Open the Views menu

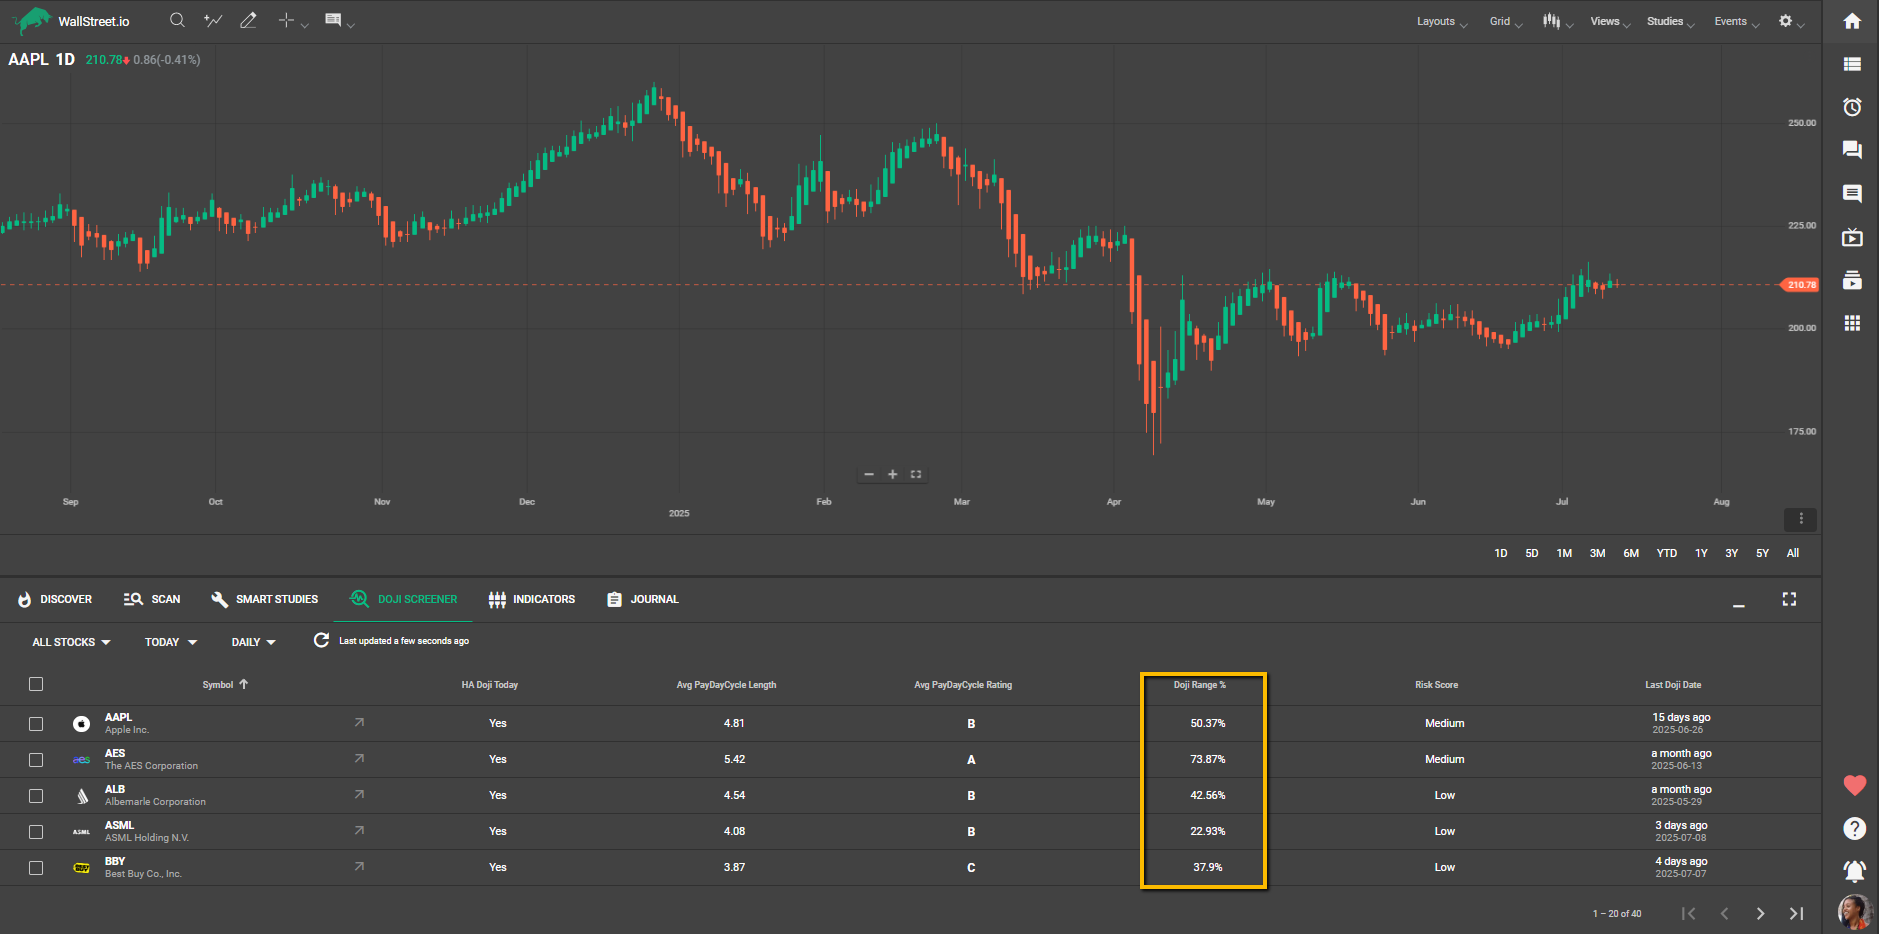point(1610,21)
